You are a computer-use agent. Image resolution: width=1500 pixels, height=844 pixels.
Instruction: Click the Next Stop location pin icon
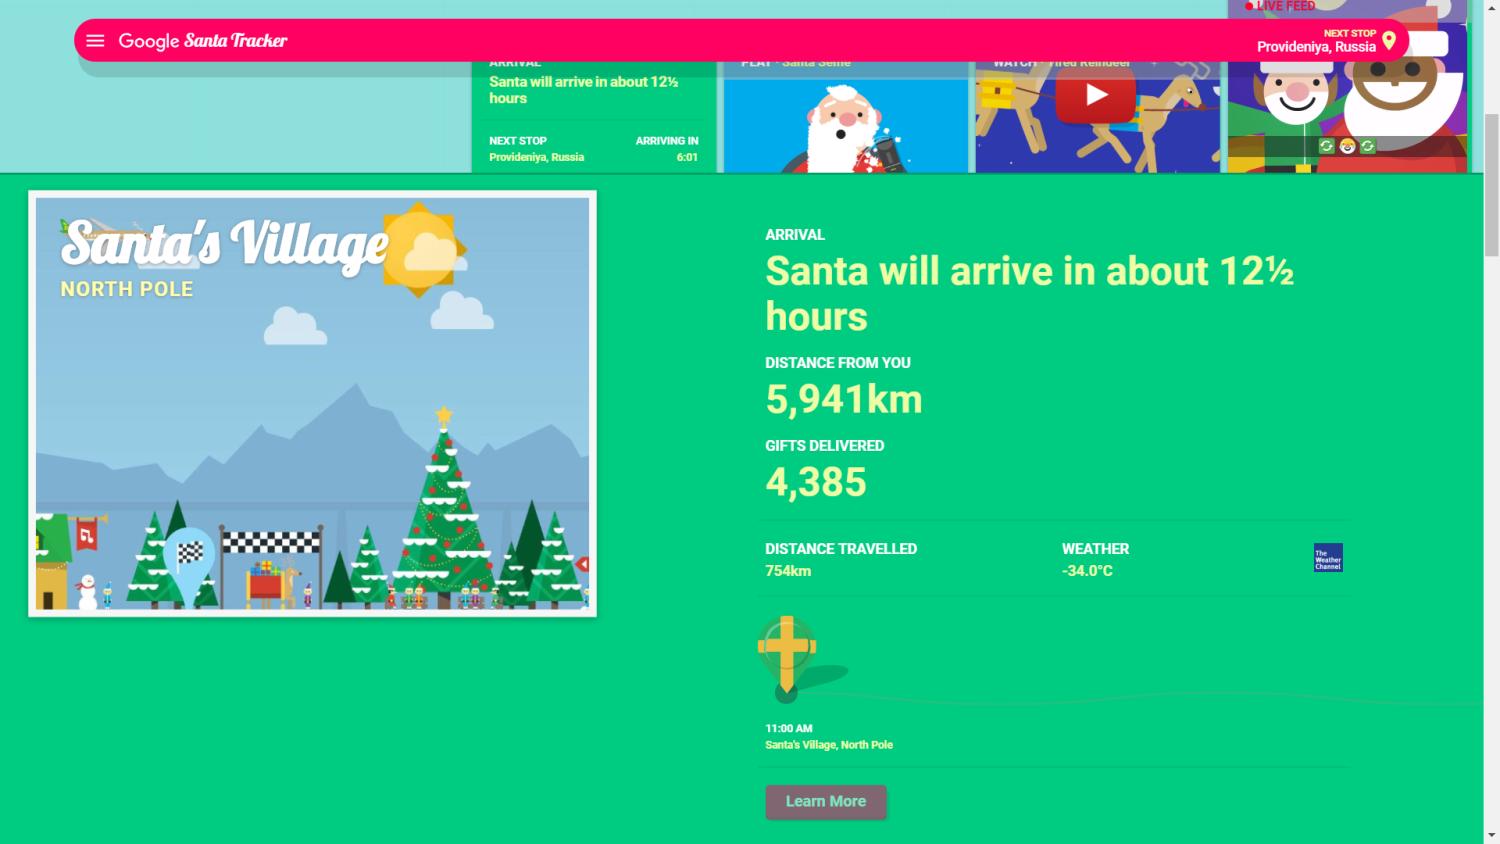[x=1389, y=40]
